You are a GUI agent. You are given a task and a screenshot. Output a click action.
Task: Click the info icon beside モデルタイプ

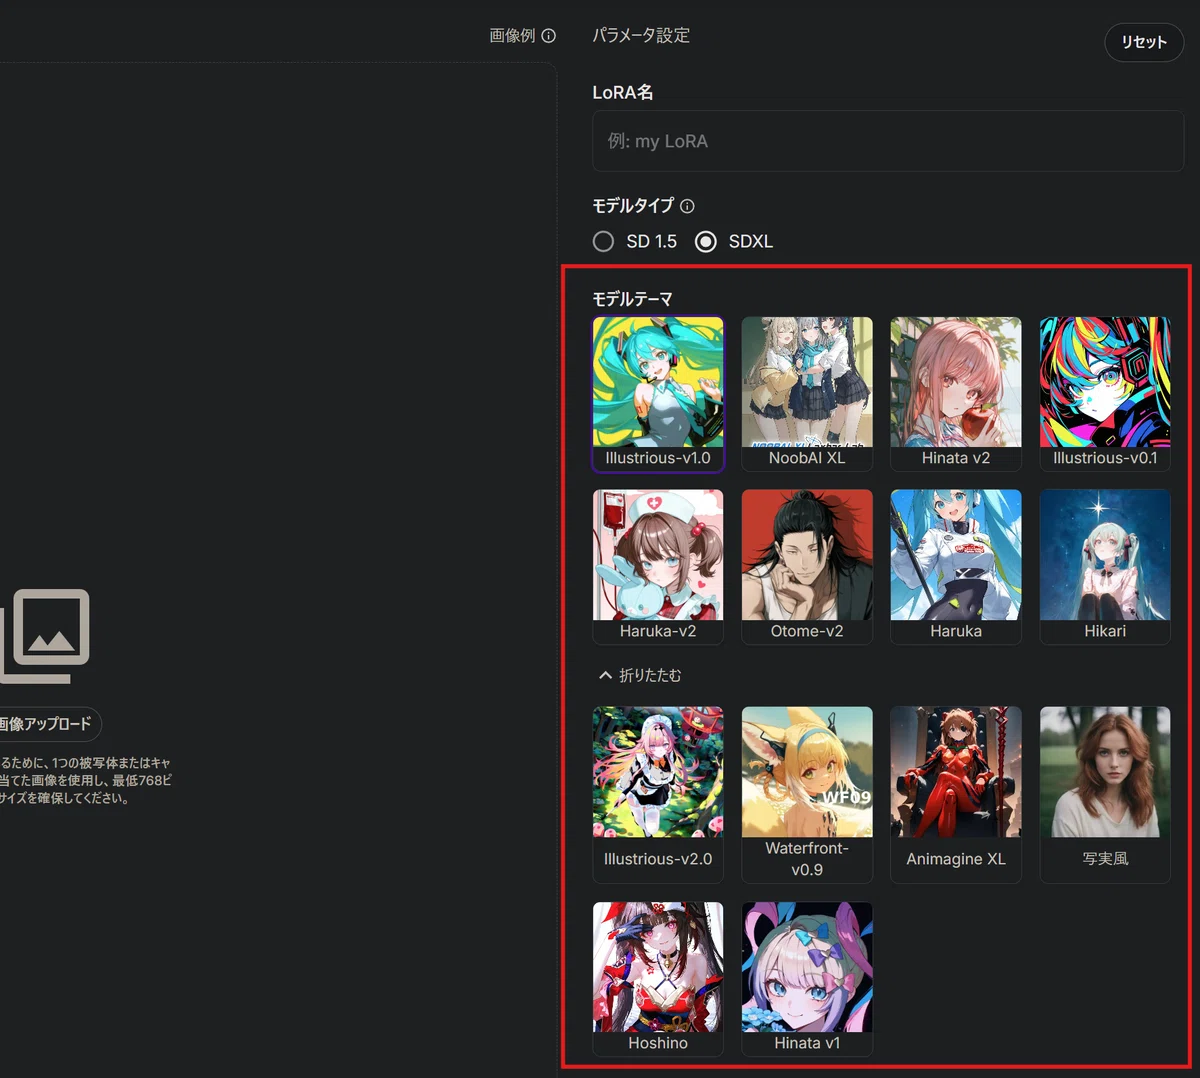pyautogui.click(x=687, y=206)
